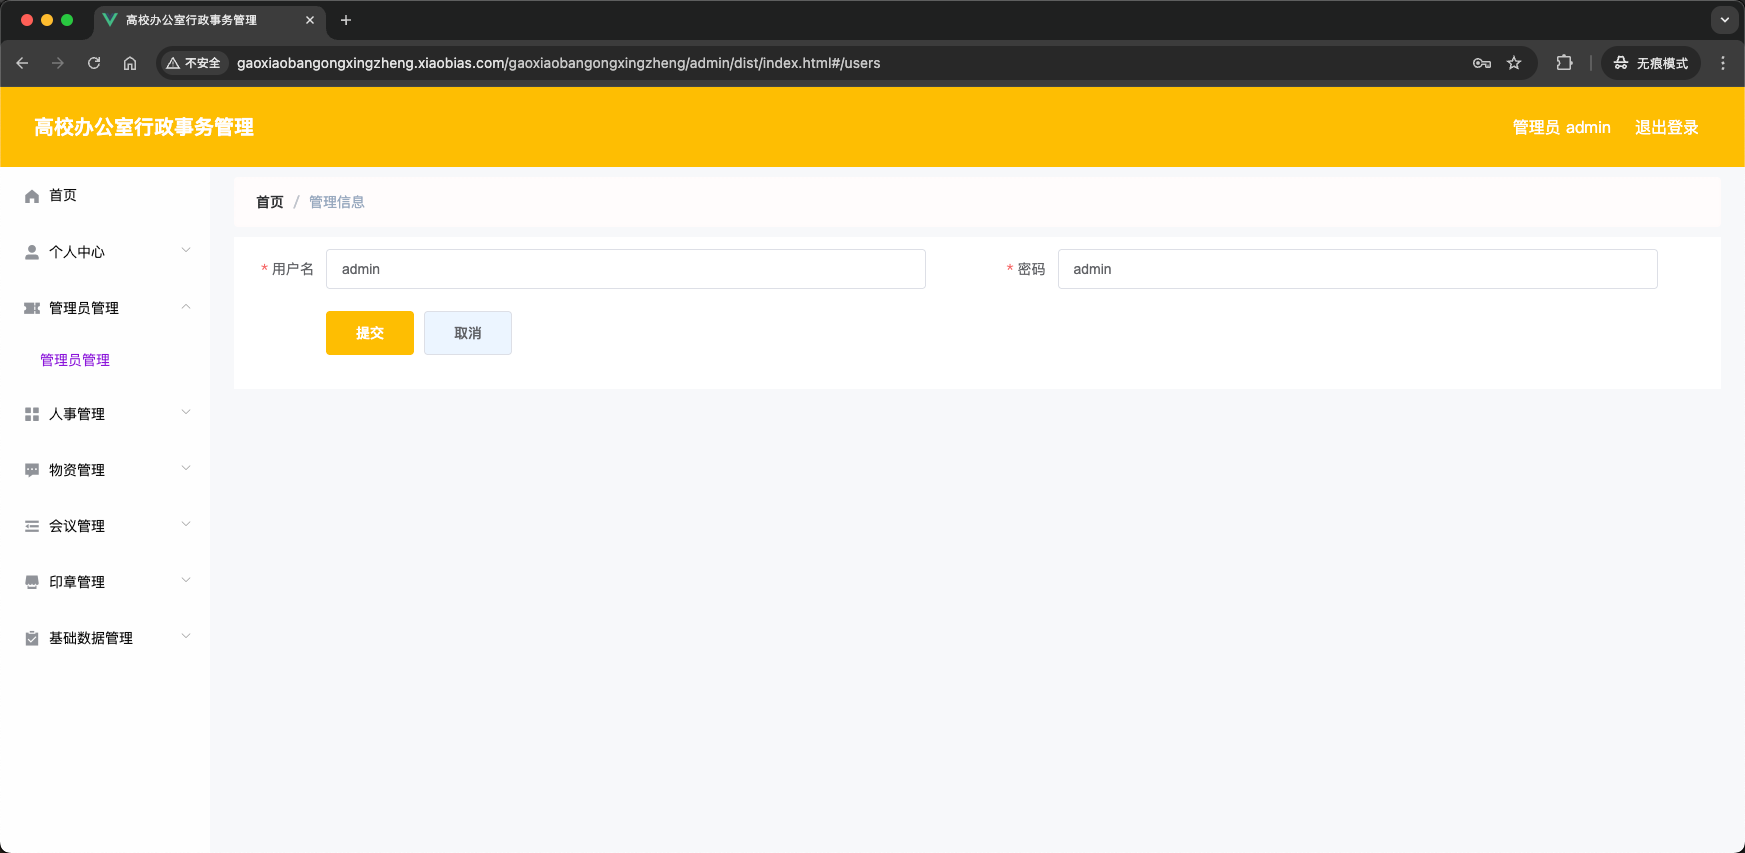Click the browser address bar URL
Viewport: 1745px width, 853px height.
tap(559, 63)
